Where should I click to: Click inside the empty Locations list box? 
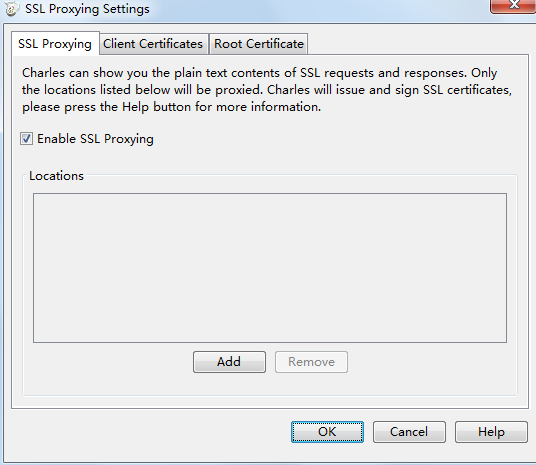(x=270, y=268)
